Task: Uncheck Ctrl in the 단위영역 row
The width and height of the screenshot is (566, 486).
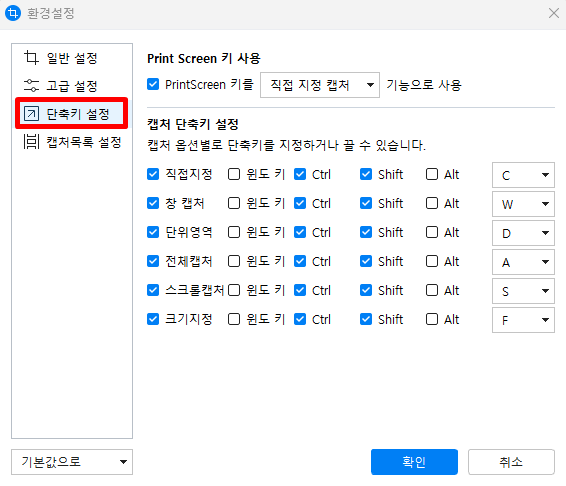Action: pyautogui.click(x=300, y=232)
